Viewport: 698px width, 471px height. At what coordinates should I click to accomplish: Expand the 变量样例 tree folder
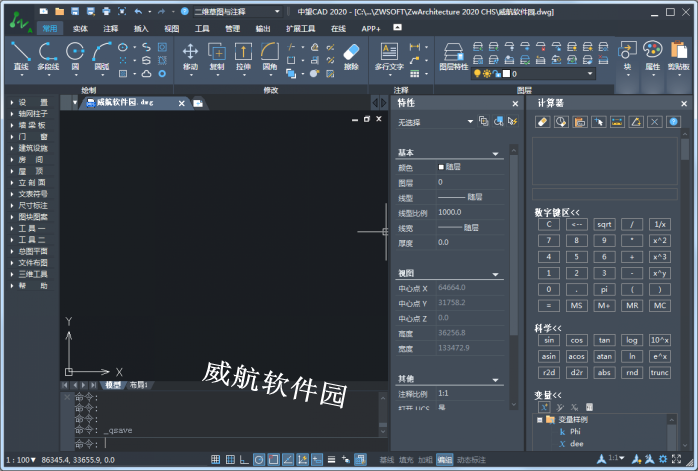tap(540, 420)
